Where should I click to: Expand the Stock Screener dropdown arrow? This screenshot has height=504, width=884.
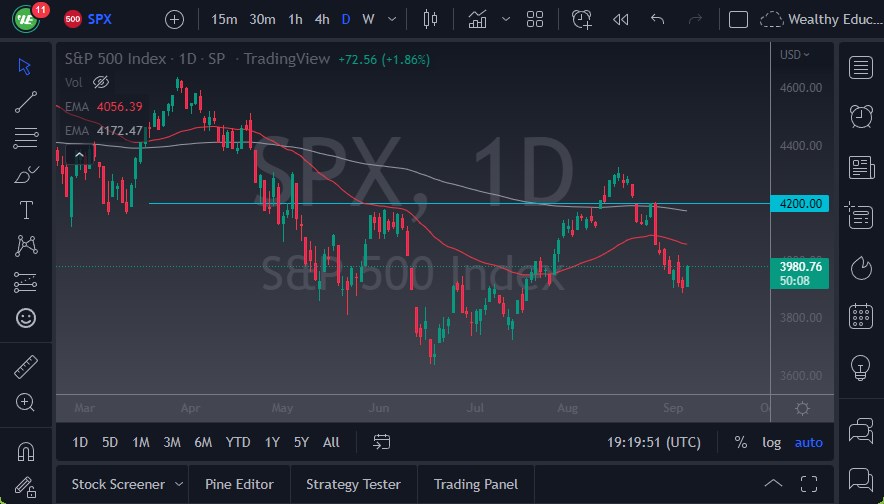[177, 484]
